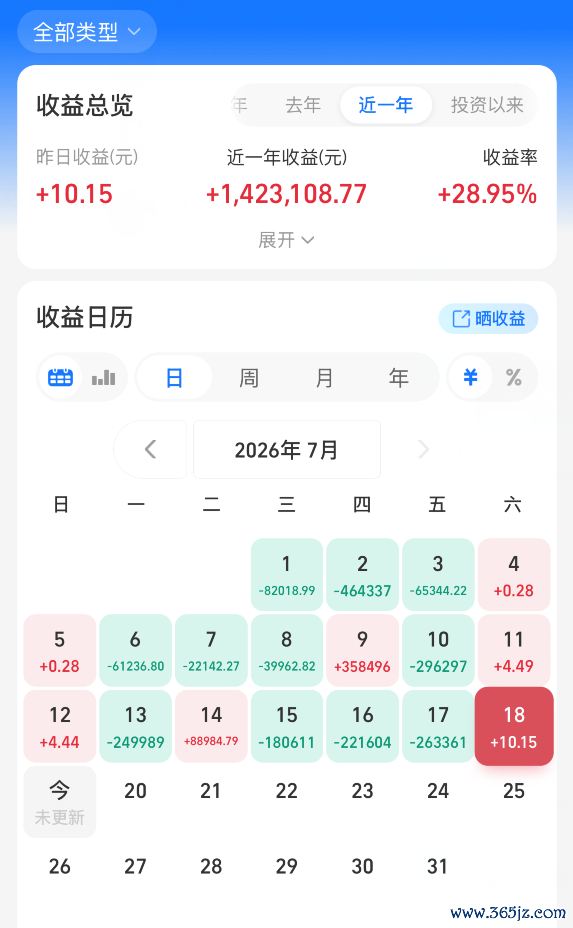573x928 pixels.
Task: Switch to calendar view icon
Action: coord(60,377)
